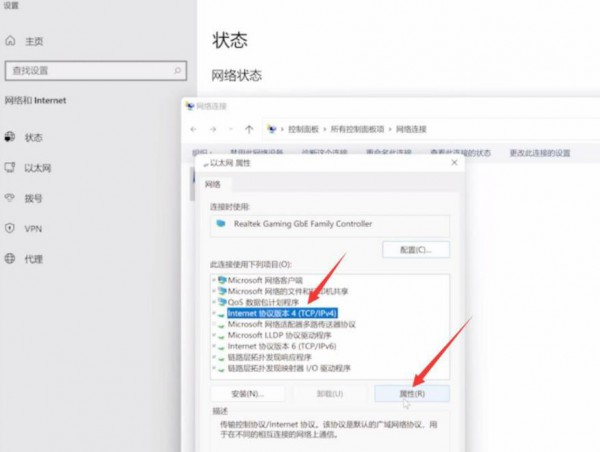Expand the chevron after 所有控制面板项 breadcrumb
This screenshot has height=452, width=600.
coord(390,129)
